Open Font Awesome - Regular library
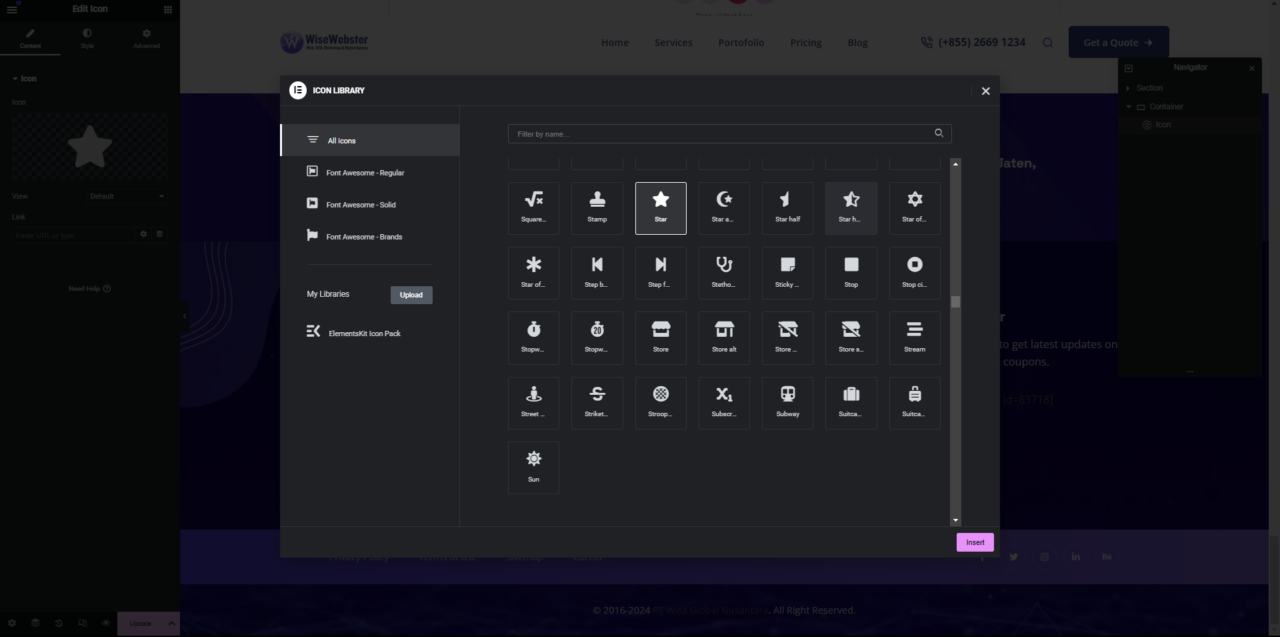The width and height of the screenshot is (1280, 637). 365,173
